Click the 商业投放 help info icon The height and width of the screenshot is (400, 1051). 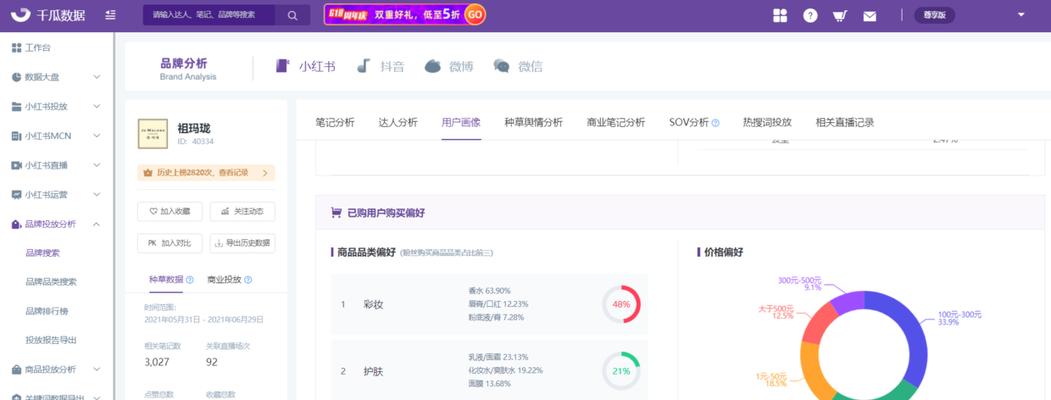[x=248, y=279]
